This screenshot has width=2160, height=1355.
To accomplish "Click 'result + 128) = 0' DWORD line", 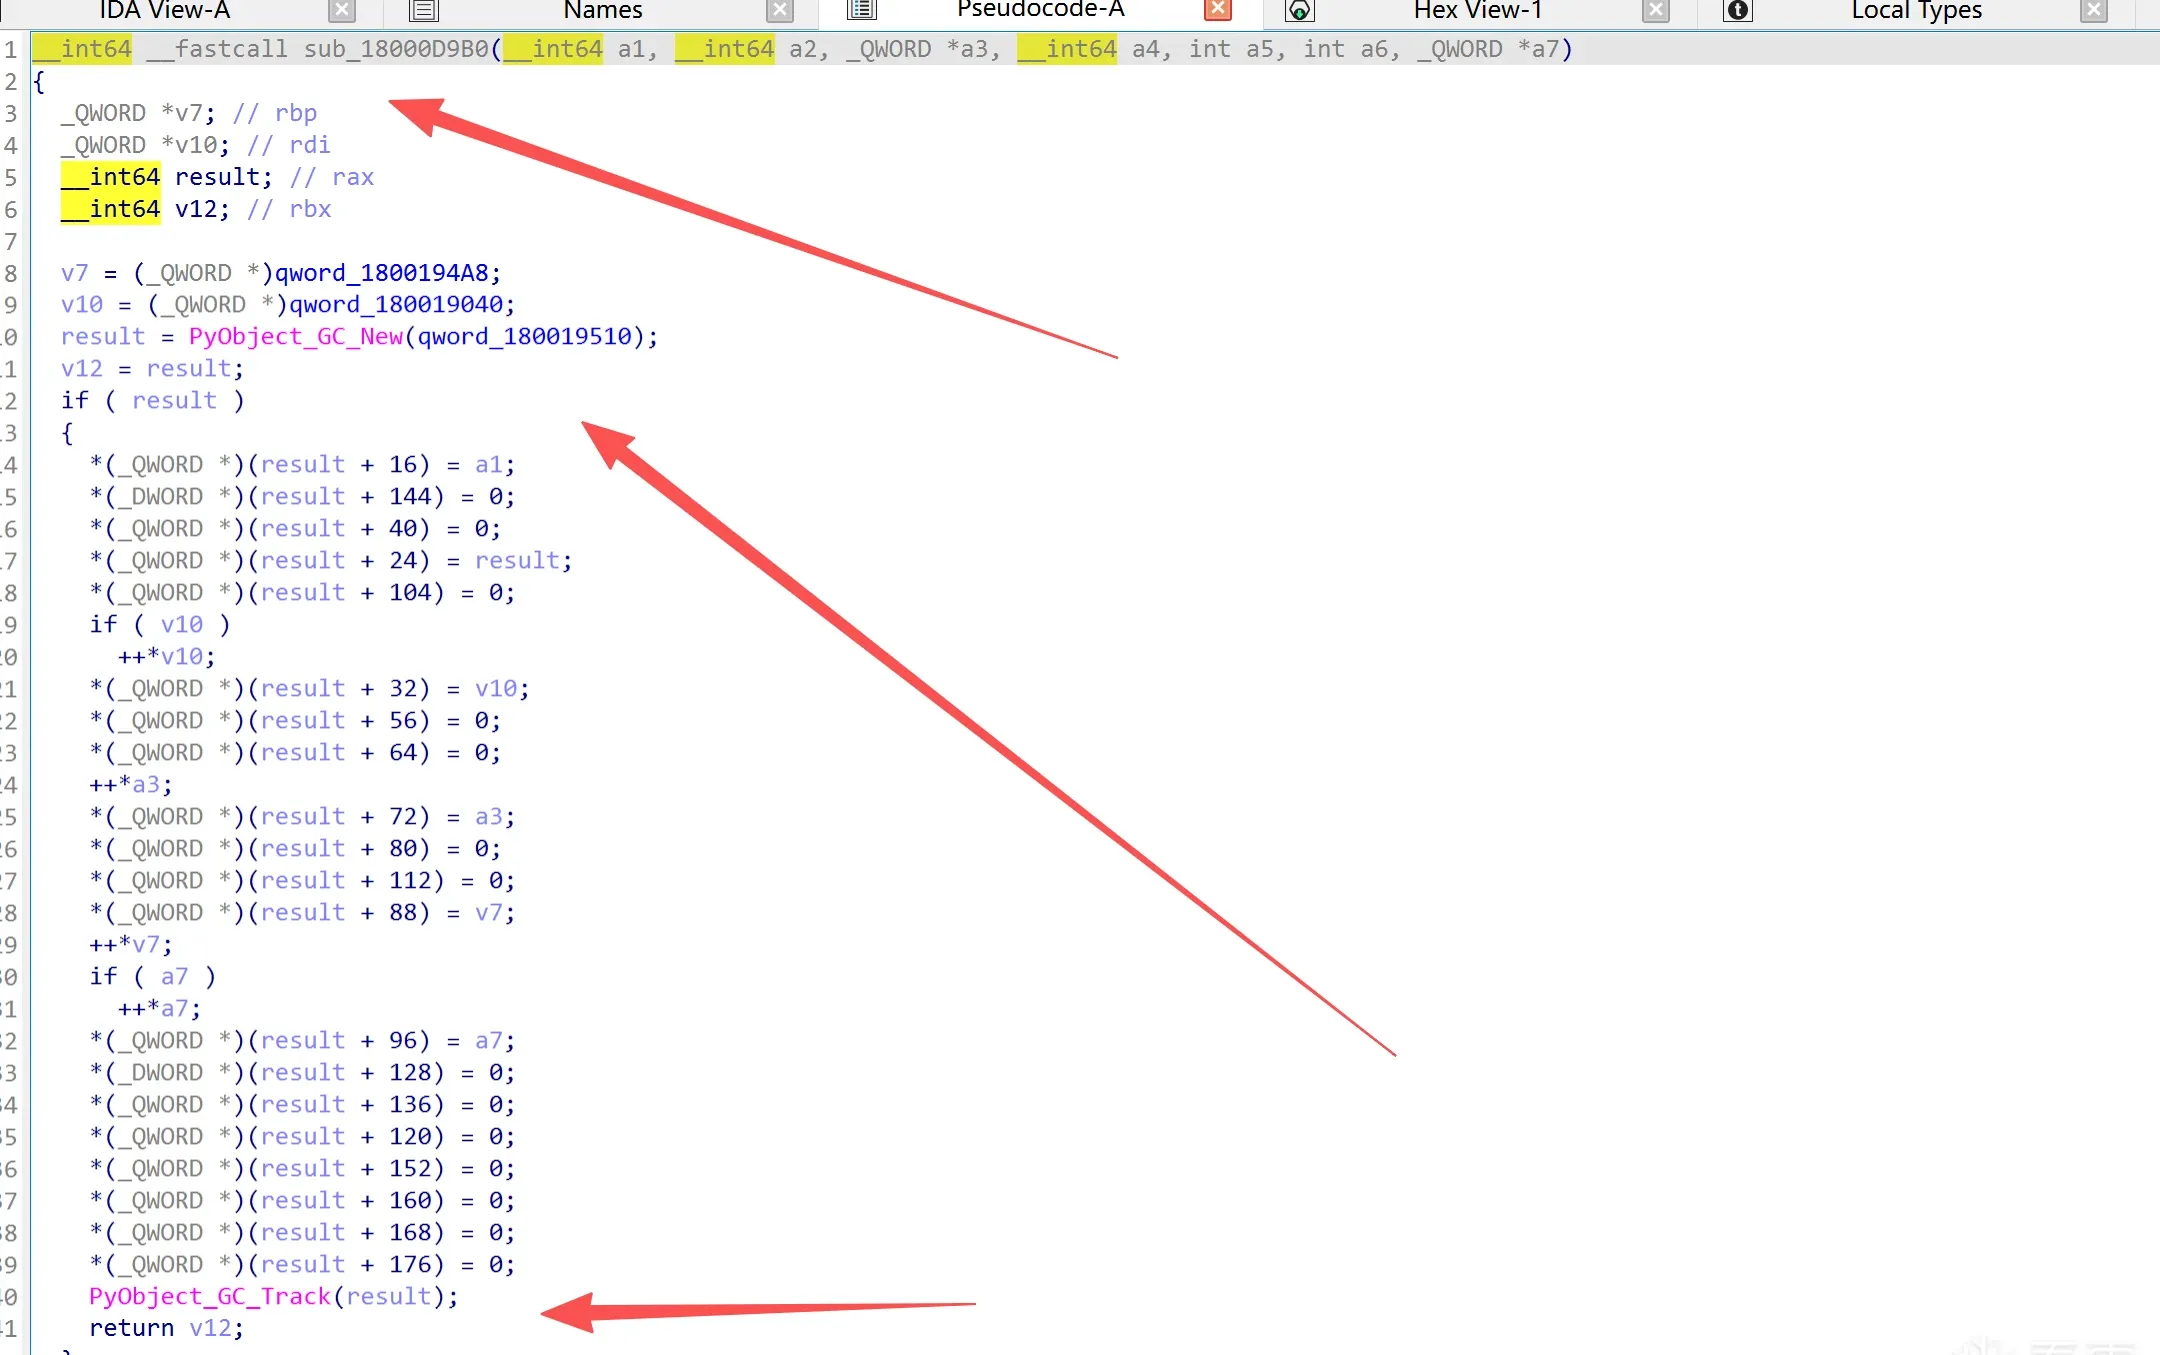I will (302, 1073).
